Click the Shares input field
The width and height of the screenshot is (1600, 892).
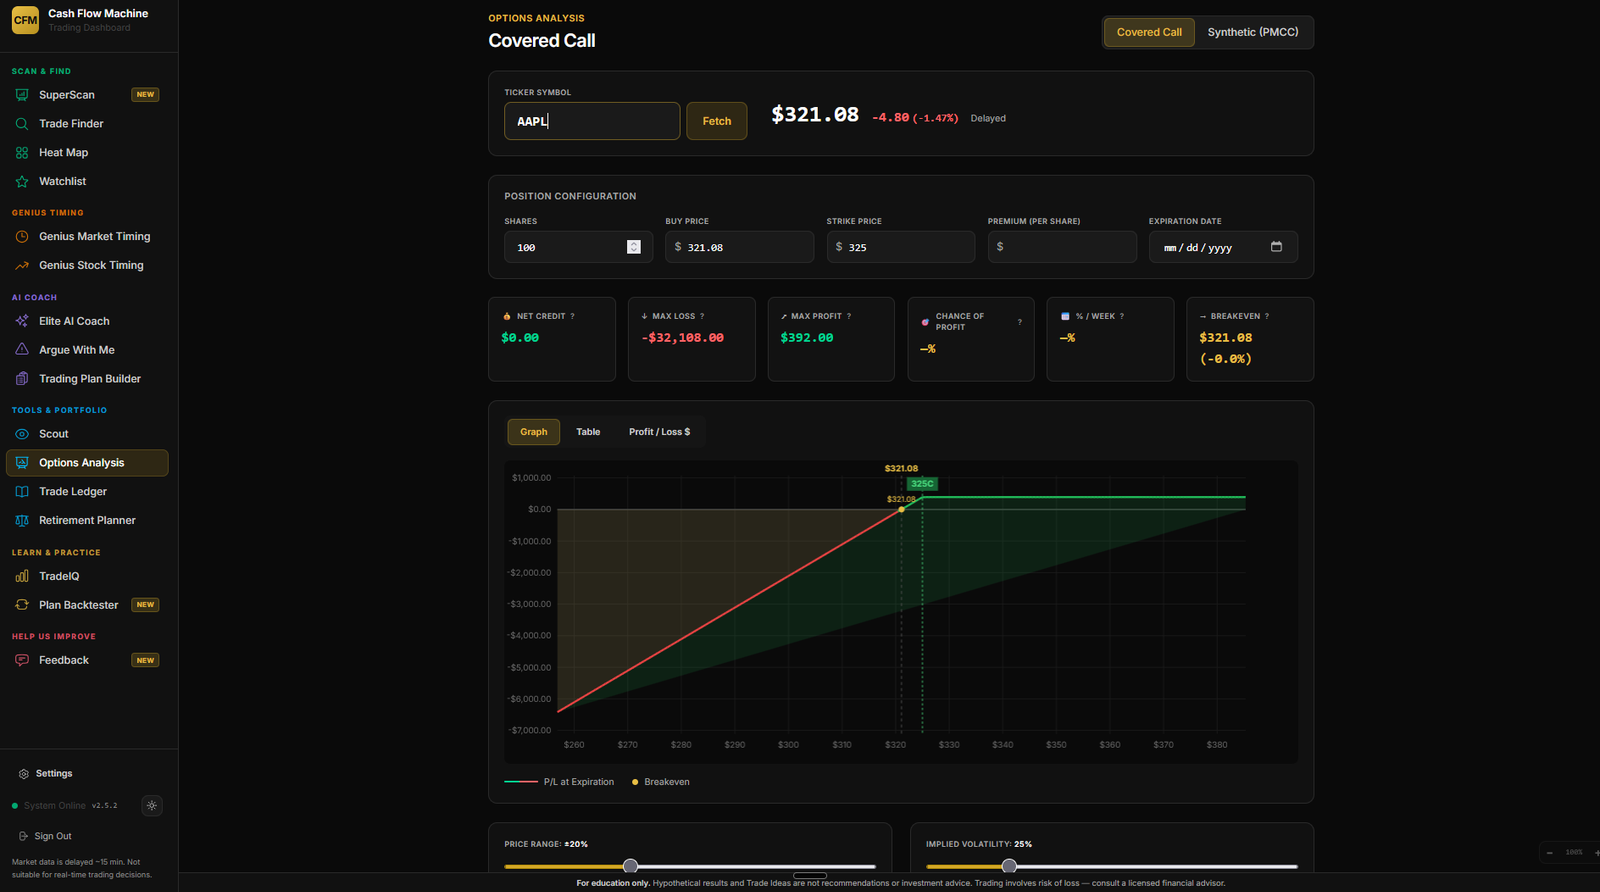[x=578, y=247]
